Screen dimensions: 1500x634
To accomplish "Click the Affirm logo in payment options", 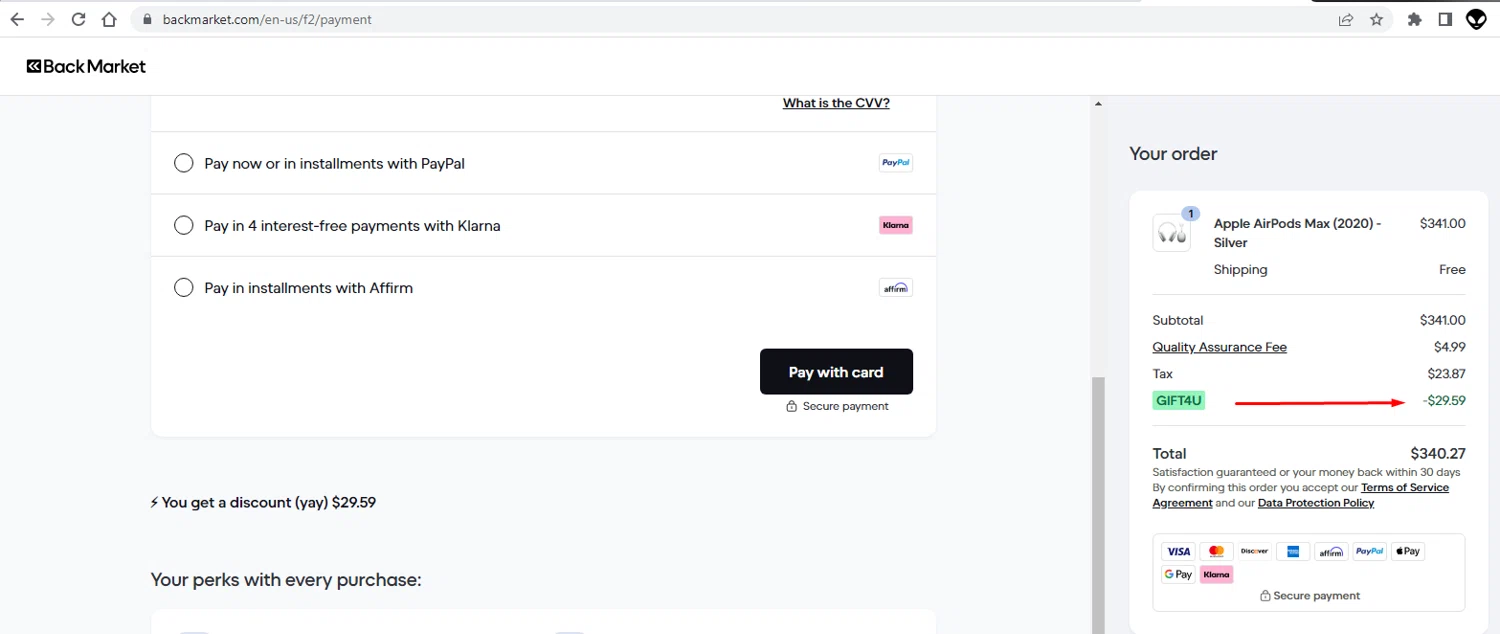I will pyautogui.click(x=896, y=288).
